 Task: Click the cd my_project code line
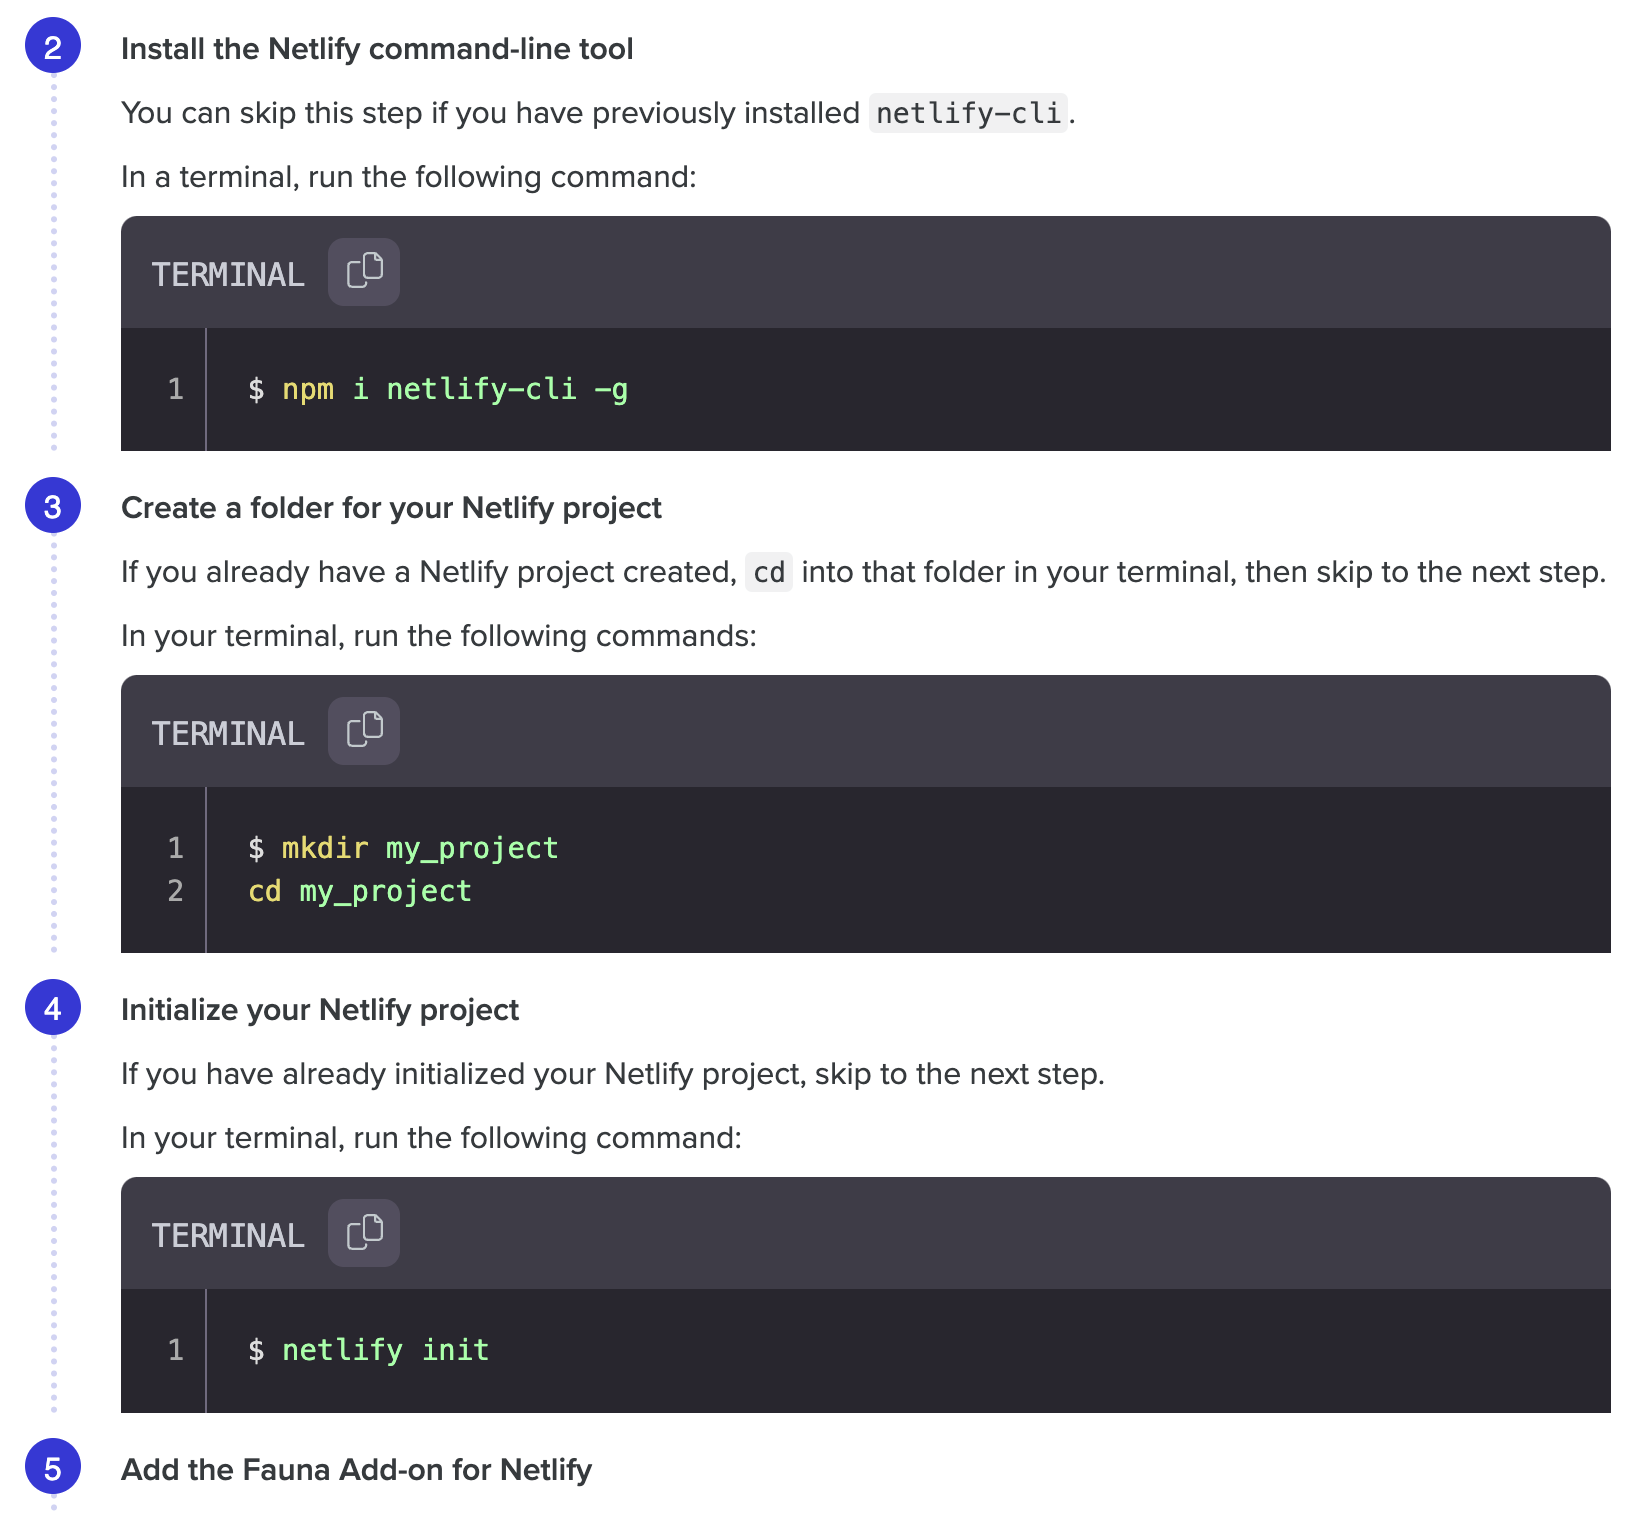pos(360,891)
